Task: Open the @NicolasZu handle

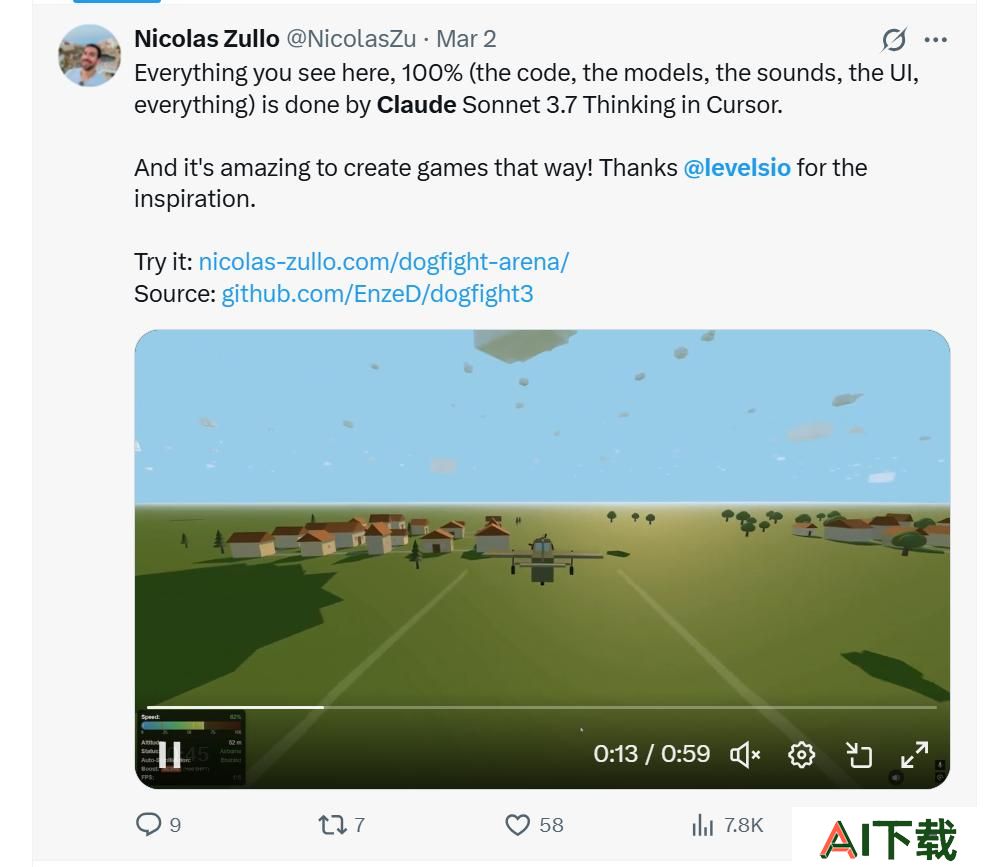Action: click(x=351, y=39)
